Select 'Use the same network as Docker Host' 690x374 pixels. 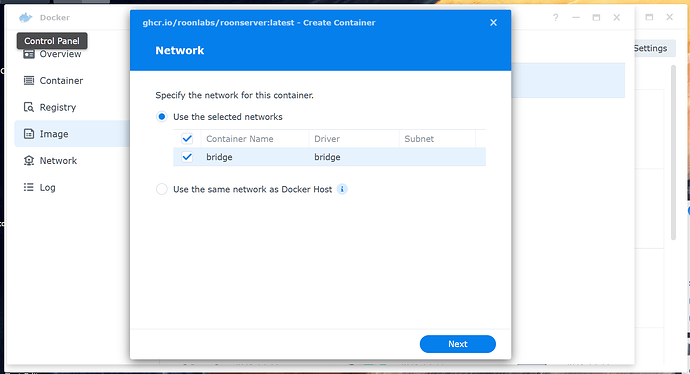pyautogui.click(x=162, y=189)
